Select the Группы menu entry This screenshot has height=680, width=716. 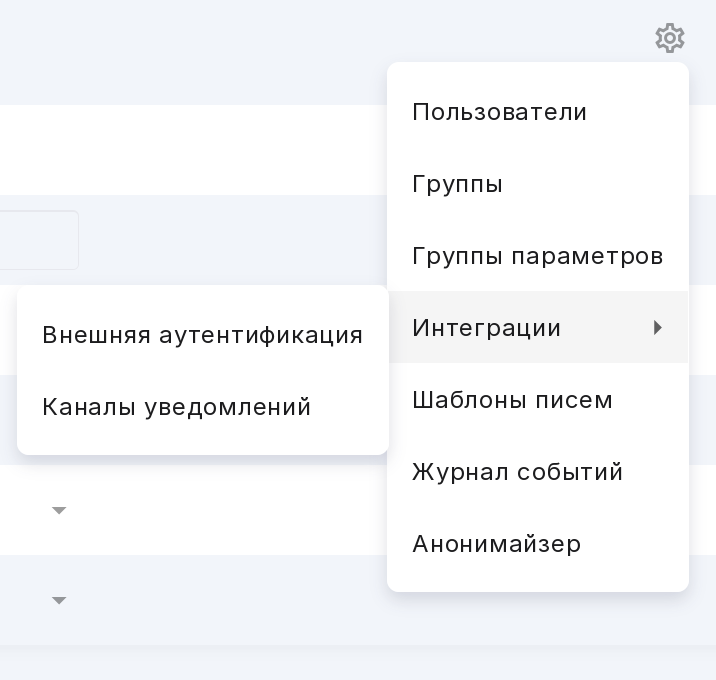click(537, 184)
